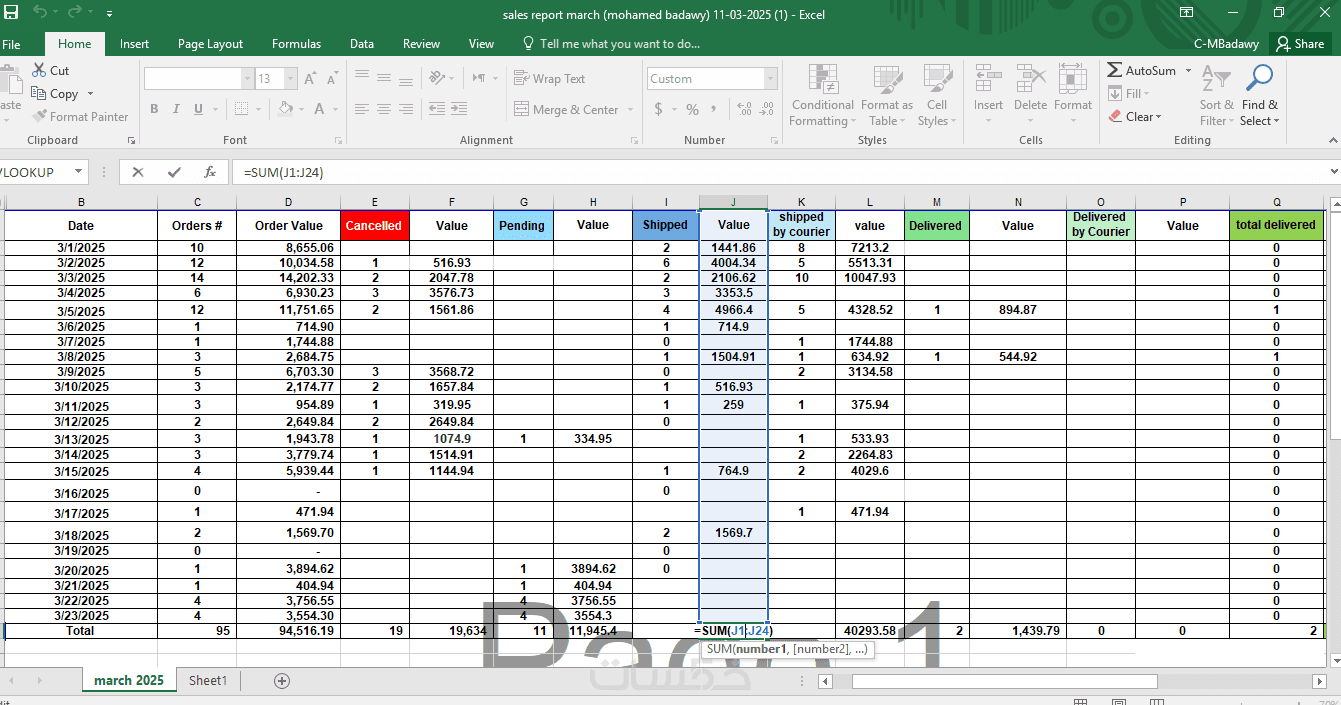Open Cell Styles gallery
Image resolution: width=1341 pixels, height=705 pixels.
(936, 95)
